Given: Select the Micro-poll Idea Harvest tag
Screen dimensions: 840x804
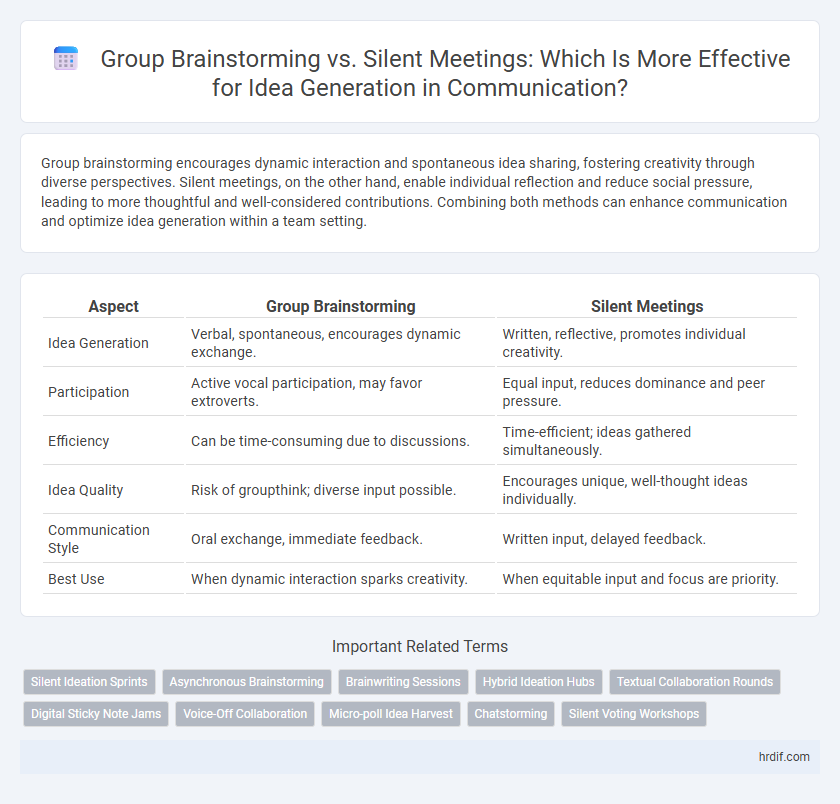Looking at the screenshot, I should pyautogui.click(x=391, y=714).
